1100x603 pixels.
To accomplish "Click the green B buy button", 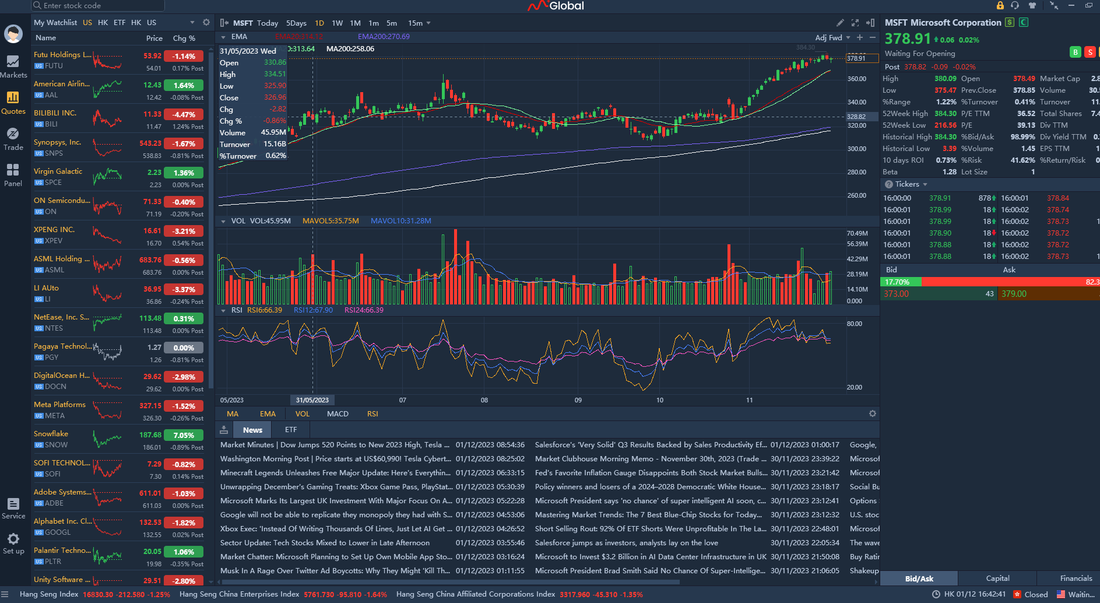I will tap(1075, 52).
